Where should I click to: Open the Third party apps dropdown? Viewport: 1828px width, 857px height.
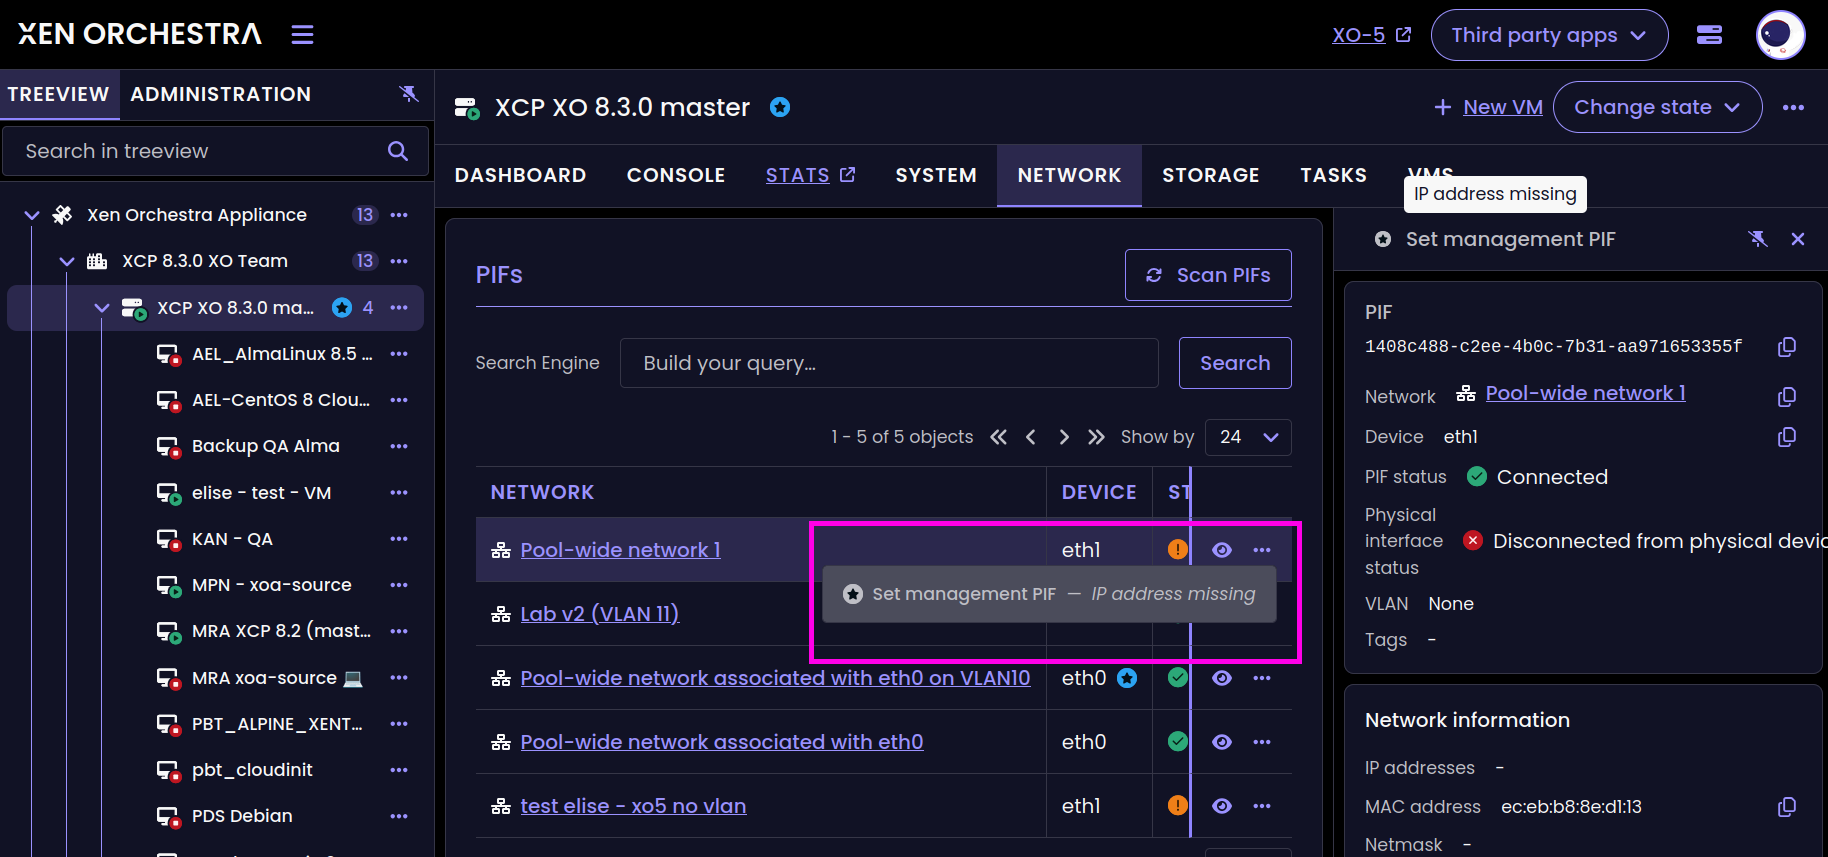1549,35
